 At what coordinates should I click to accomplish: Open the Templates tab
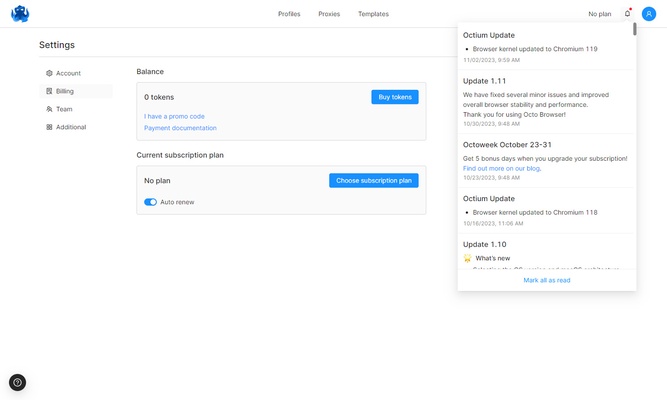[x=373, y=14]
